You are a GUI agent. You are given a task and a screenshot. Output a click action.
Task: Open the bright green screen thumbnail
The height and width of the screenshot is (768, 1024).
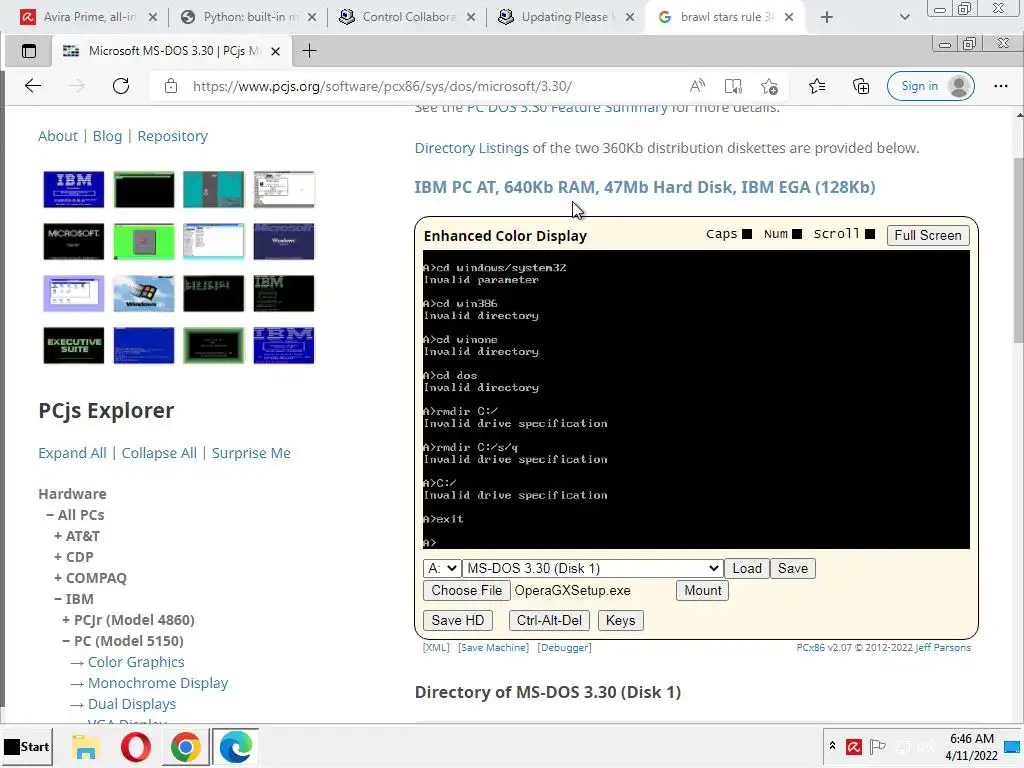(144, 241)
